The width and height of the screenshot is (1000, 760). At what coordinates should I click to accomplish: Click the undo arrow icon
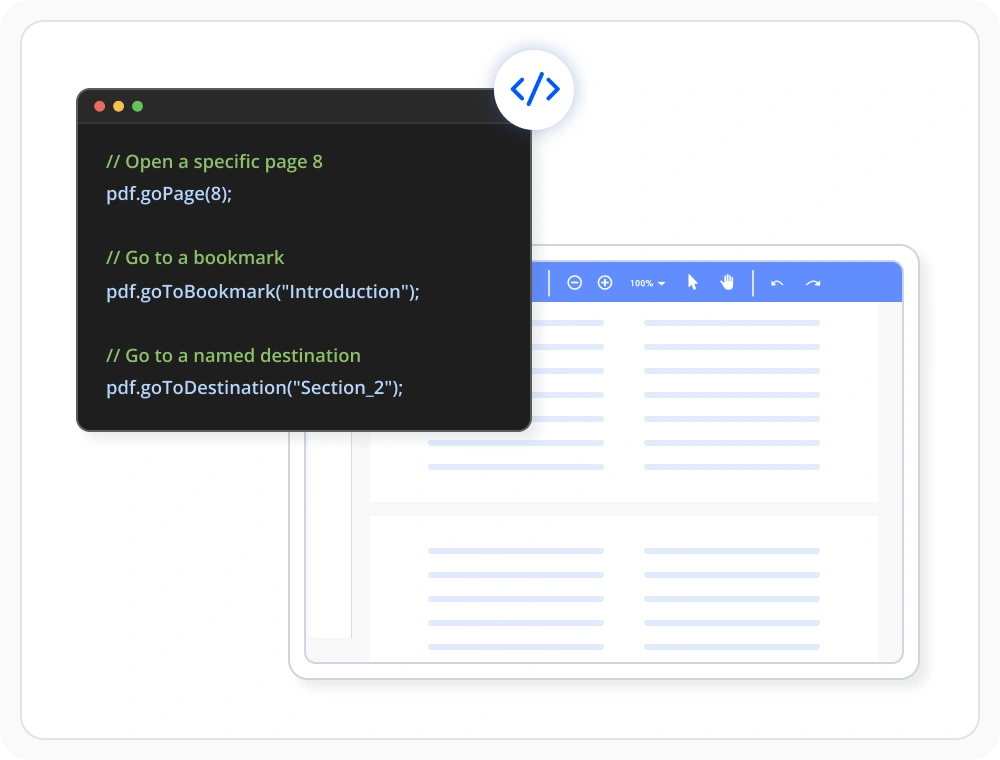click(777, 283)
